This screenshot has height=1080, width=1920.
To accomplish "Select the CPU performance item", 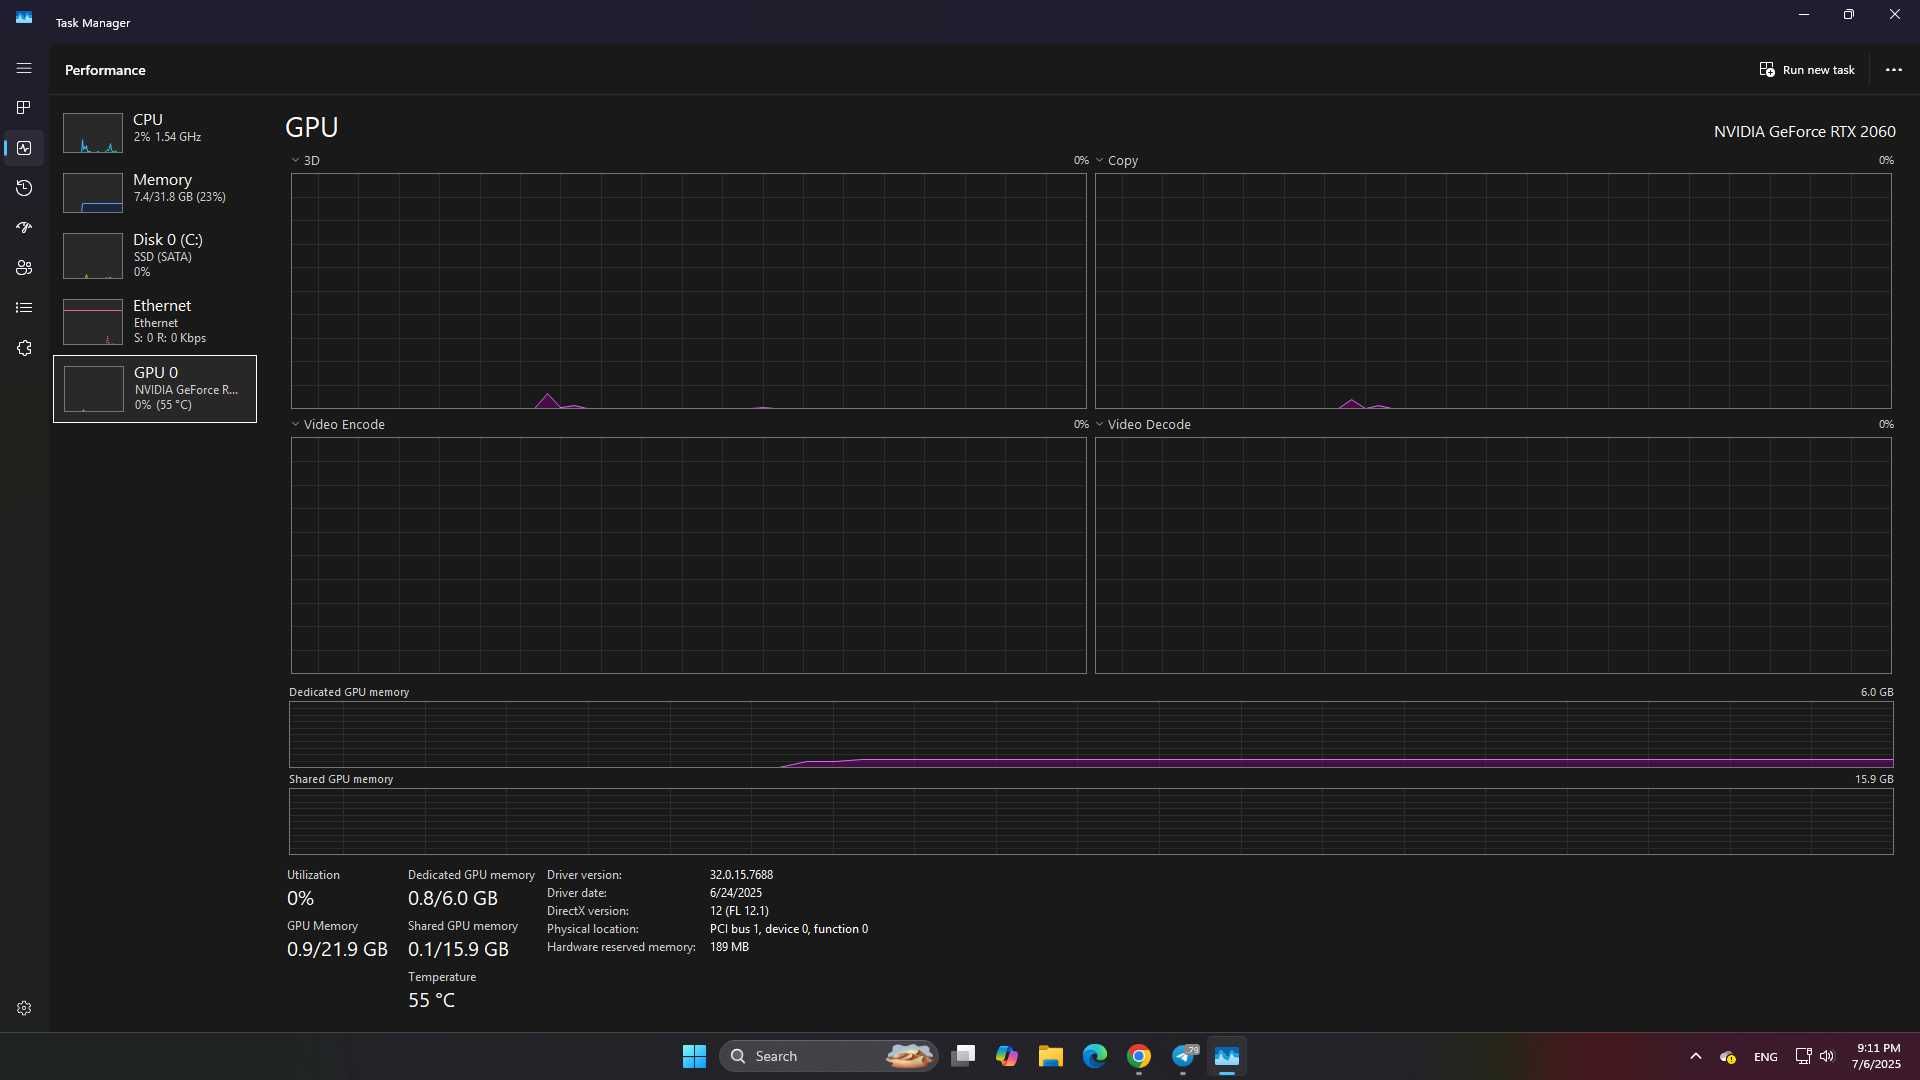I will (155, 132).
